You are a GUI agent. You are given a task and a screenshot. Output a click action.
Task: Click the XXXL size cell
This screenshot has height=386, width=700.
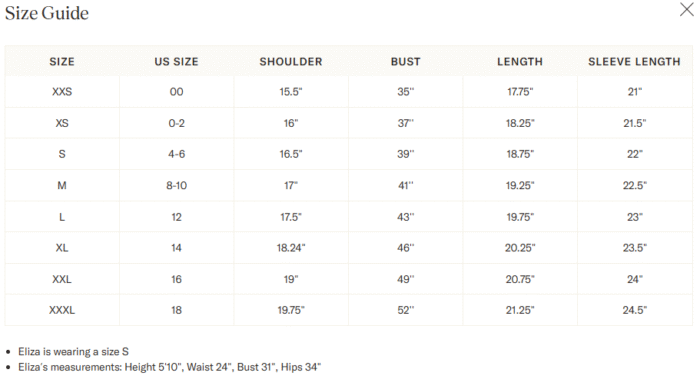tap(62, 310)
